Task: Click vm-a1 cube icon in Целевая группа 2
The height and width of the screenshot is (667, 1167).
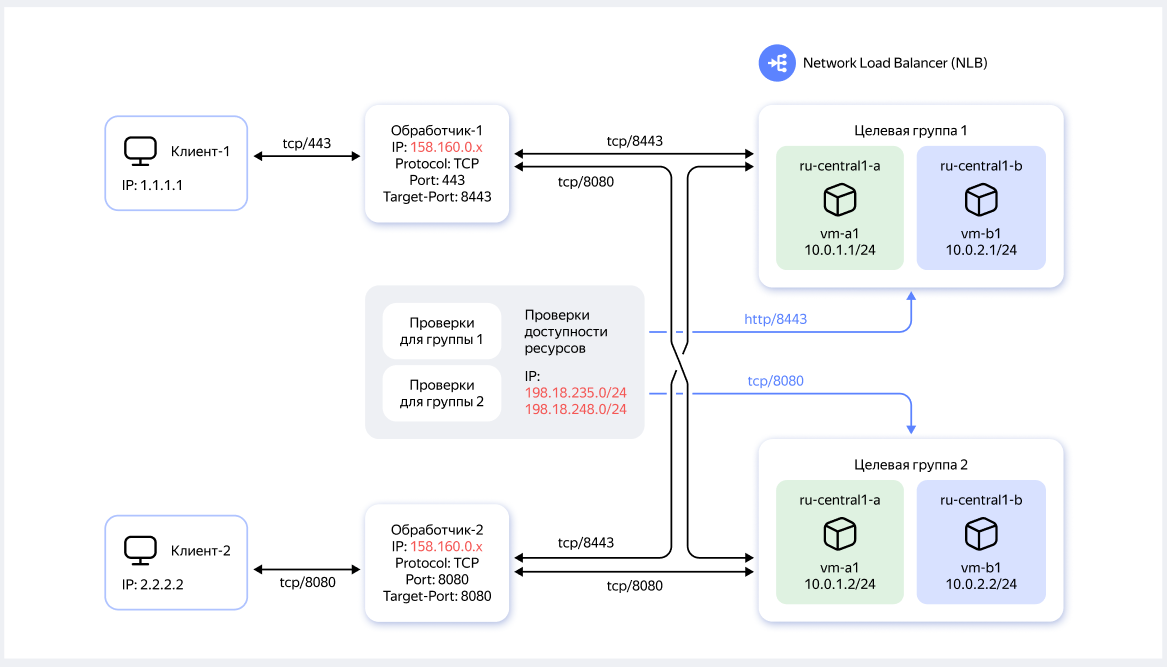Action: [840, 534]
